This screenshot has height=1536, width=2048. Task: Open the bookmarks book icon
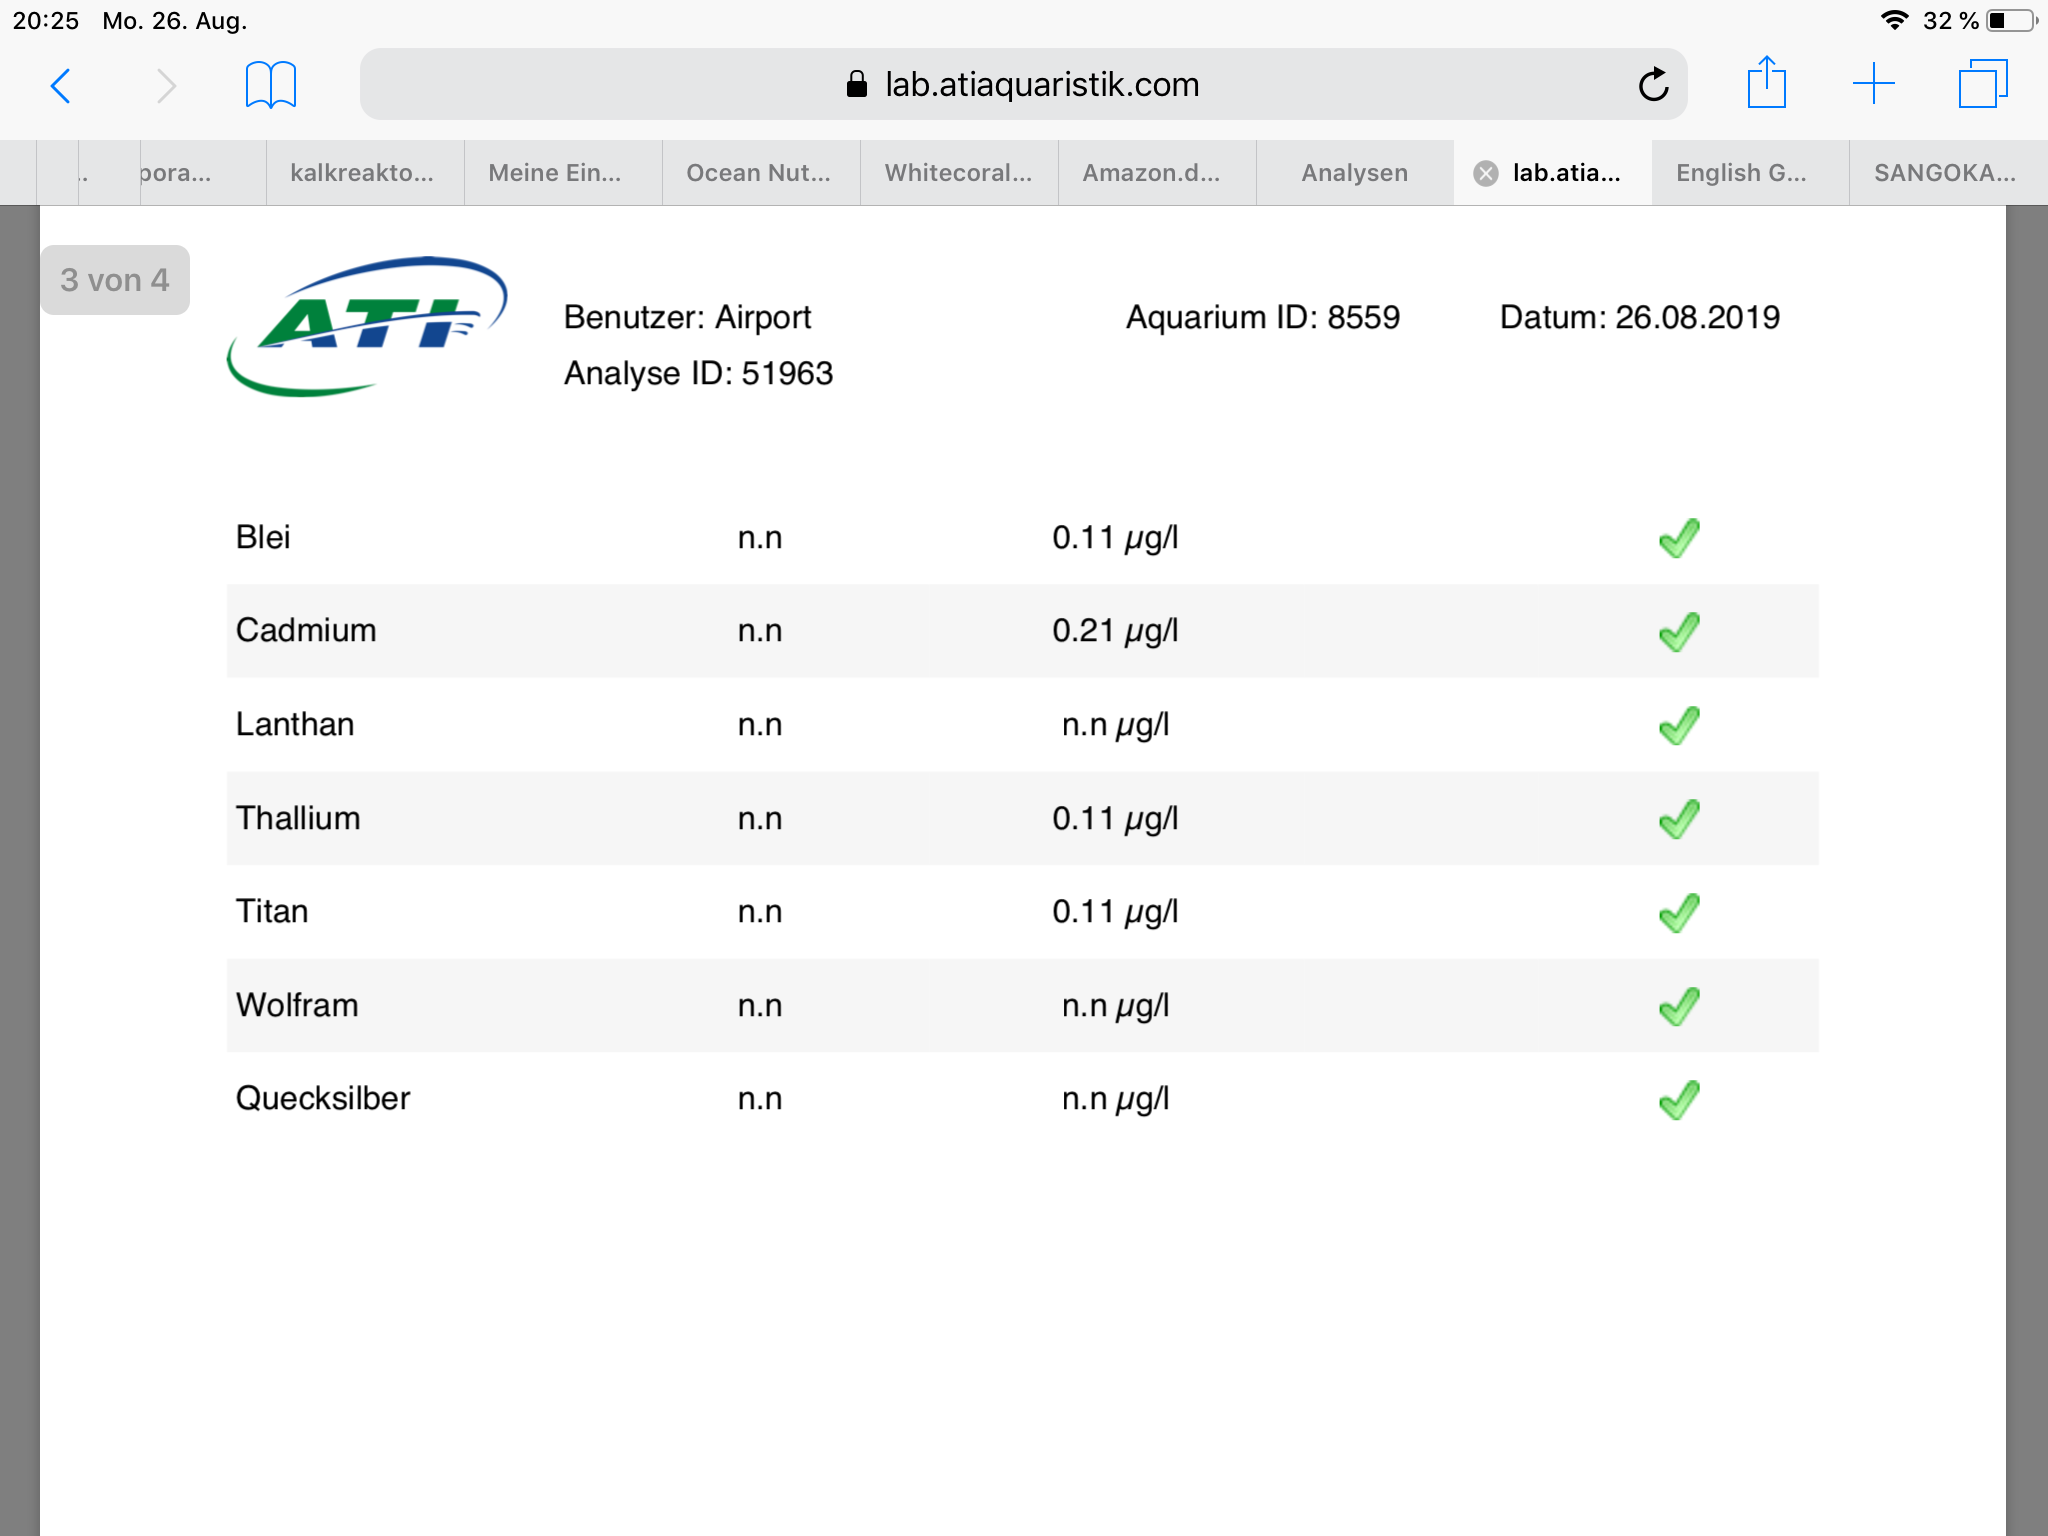270,84
